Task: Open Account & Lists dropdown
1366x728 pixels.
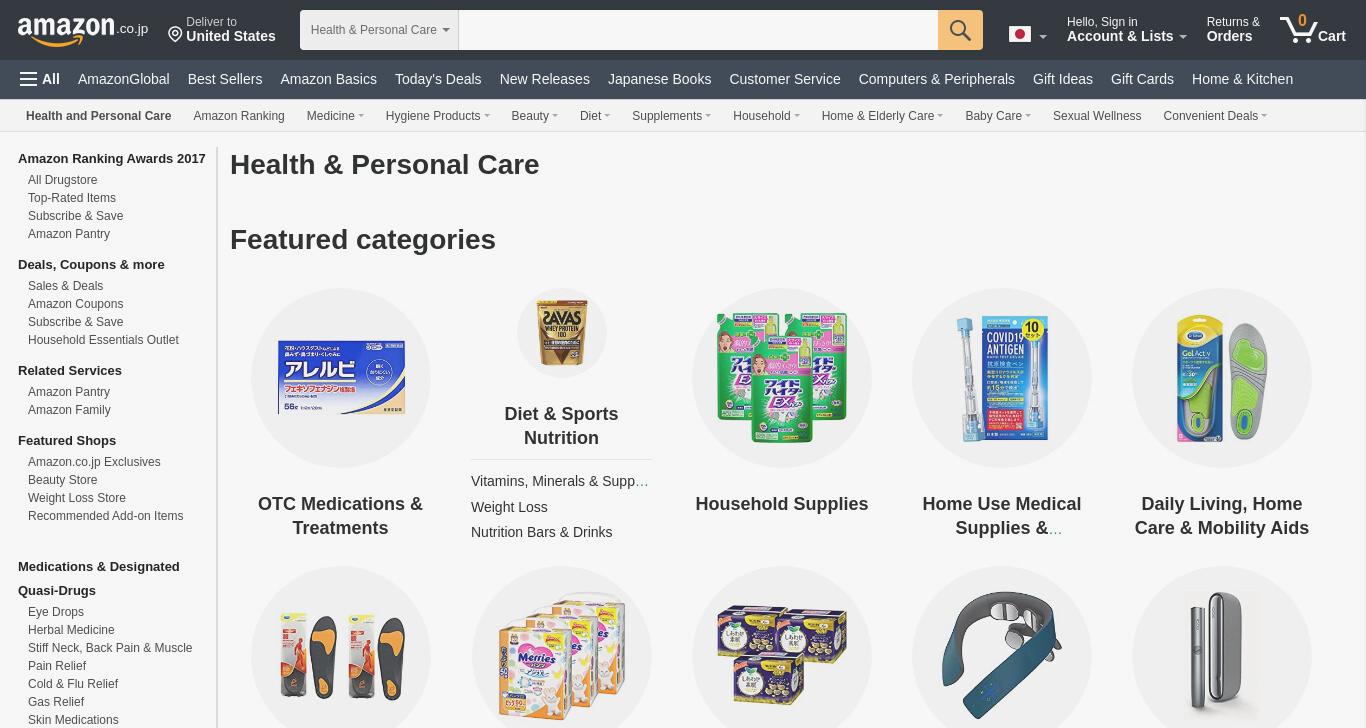Action: (1127, 30)
